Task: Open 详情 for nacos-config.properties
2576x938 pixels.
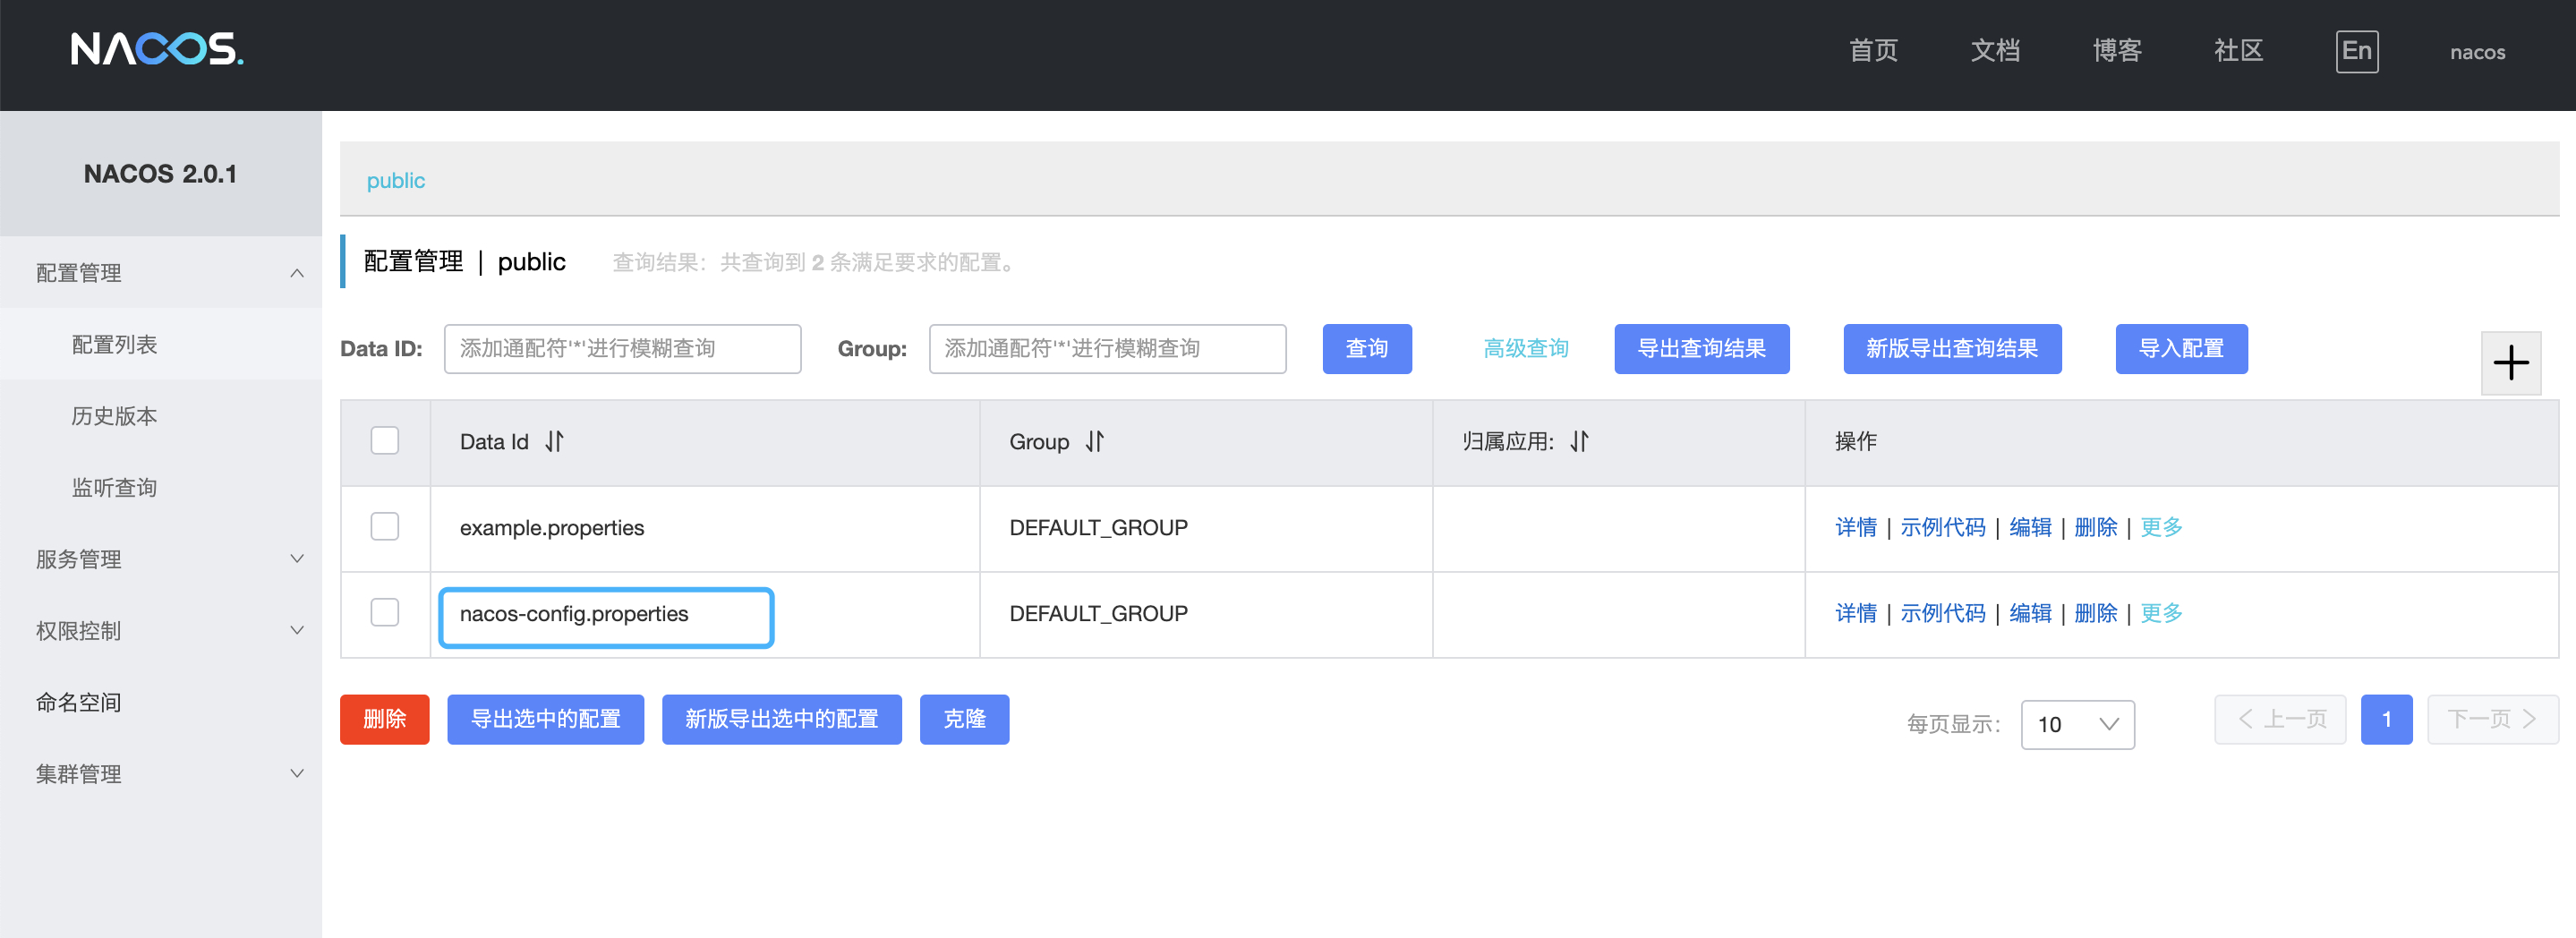Action: point(1856,613)
